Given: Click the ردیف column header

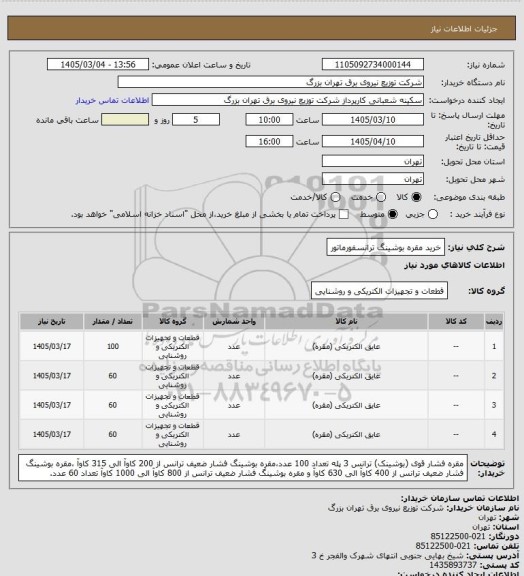Looking at the screenshot, I should [x=494, y=321].
